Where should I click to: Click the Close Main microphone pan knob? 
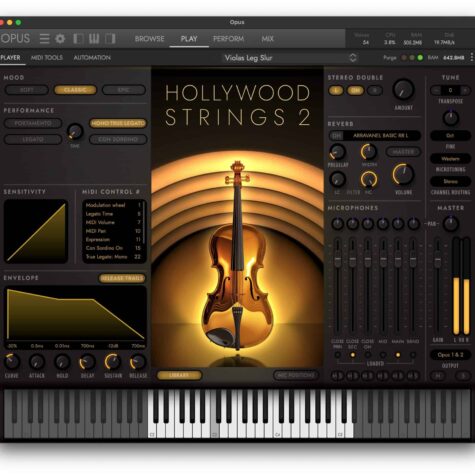click(x=337, y=224)
